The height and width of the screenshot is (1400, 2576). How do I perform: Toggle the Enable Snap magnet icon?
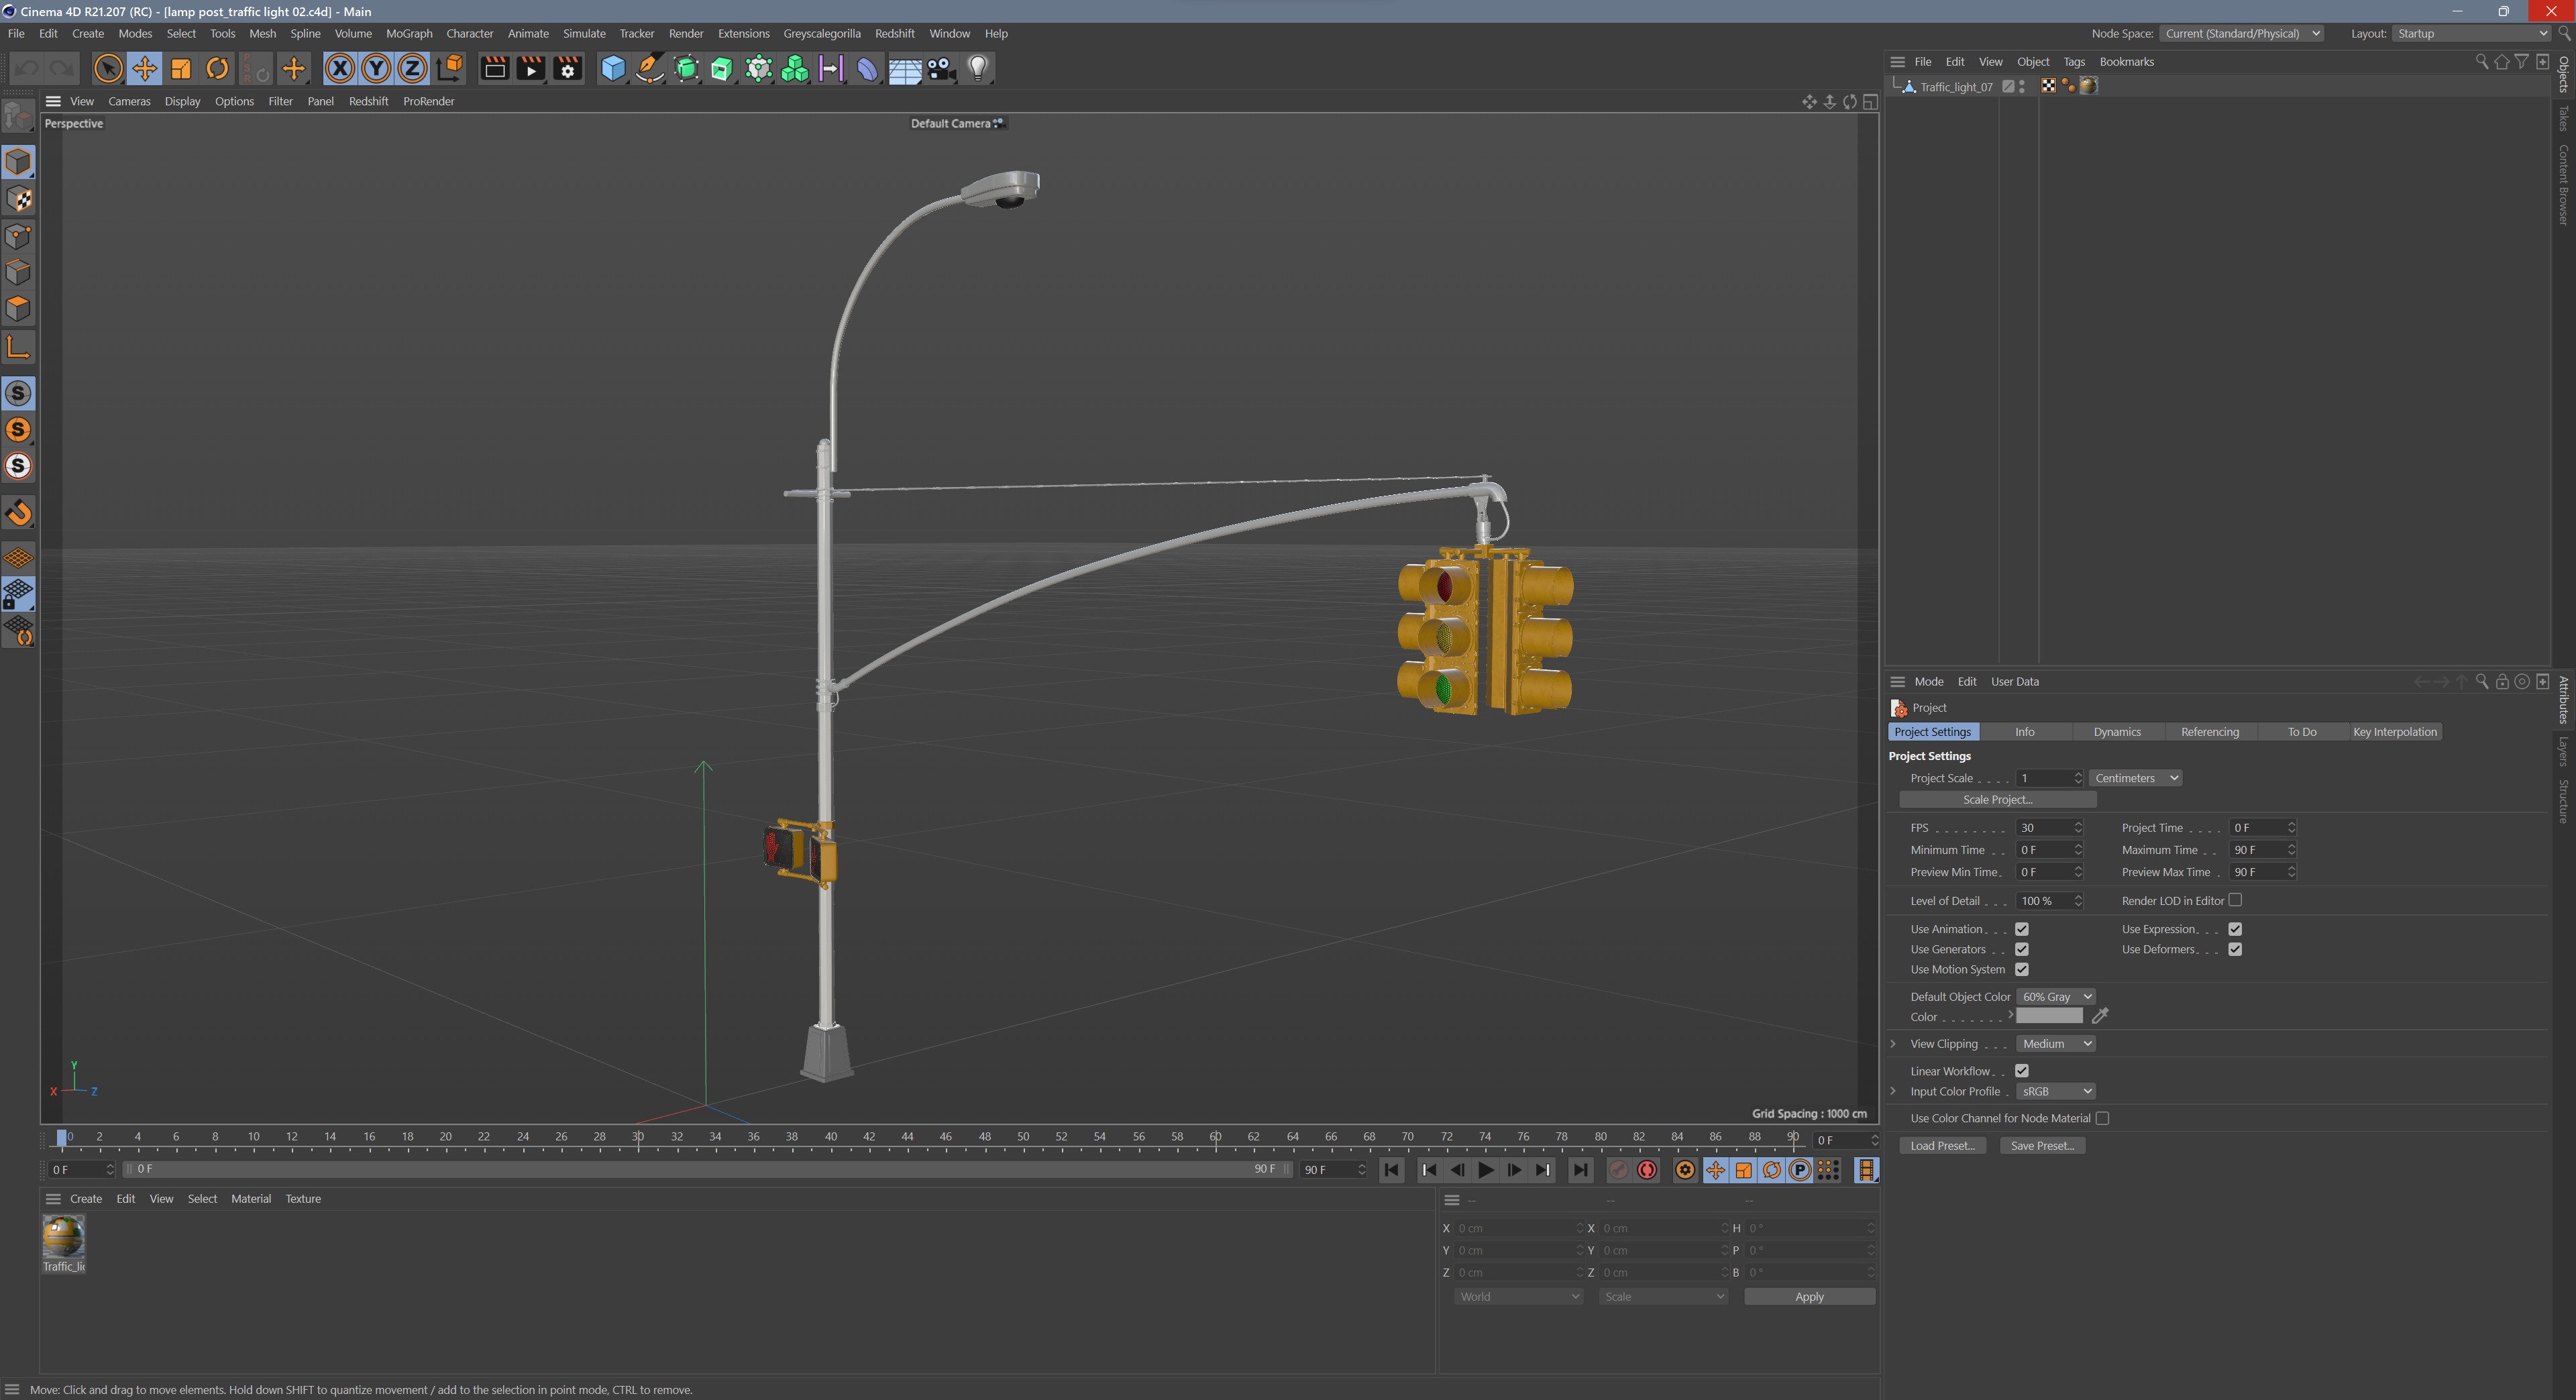18,513
